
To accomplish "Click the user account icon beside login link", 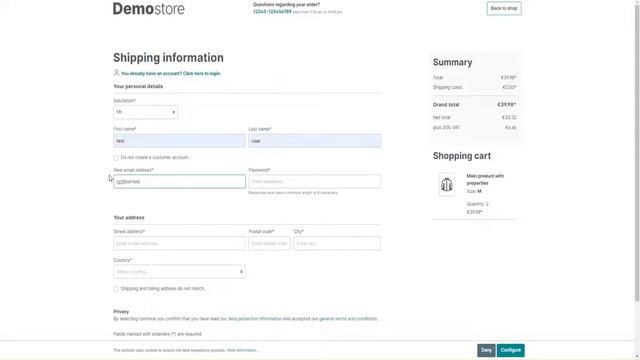I will tap(116, 73).
